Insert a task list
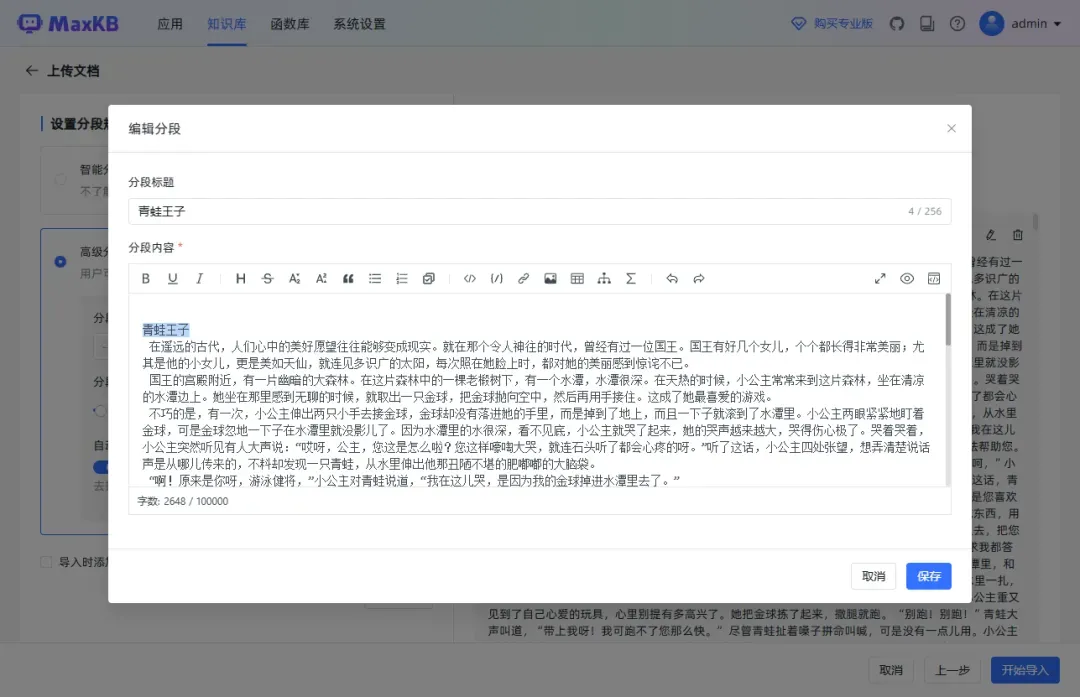This screenshot has width=1080, height=697. (428, 278)
